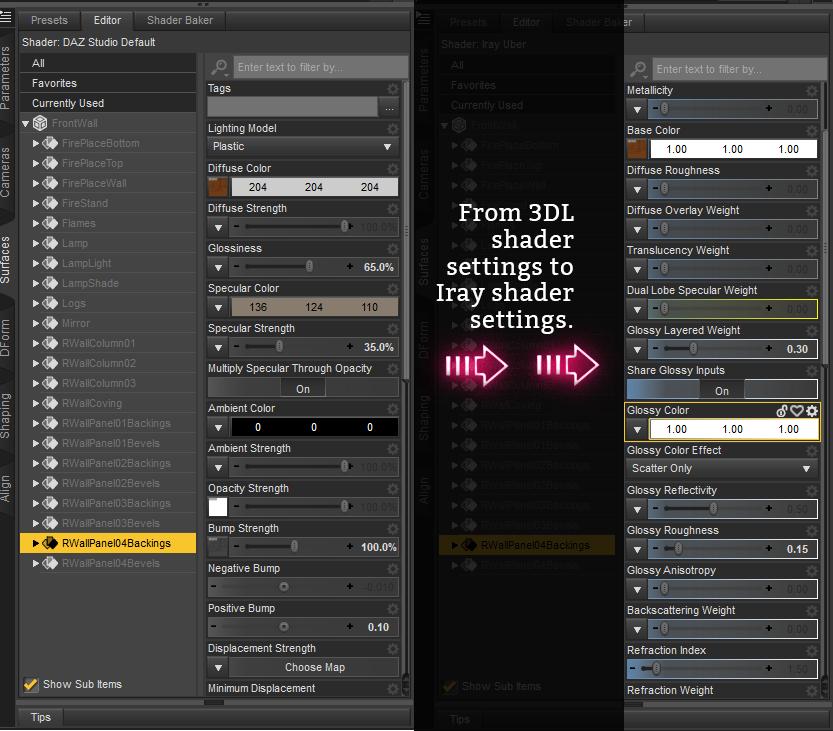This screenshot has height=731, width=833.
Task: Select the All filter category
Action: pos(108,63)
